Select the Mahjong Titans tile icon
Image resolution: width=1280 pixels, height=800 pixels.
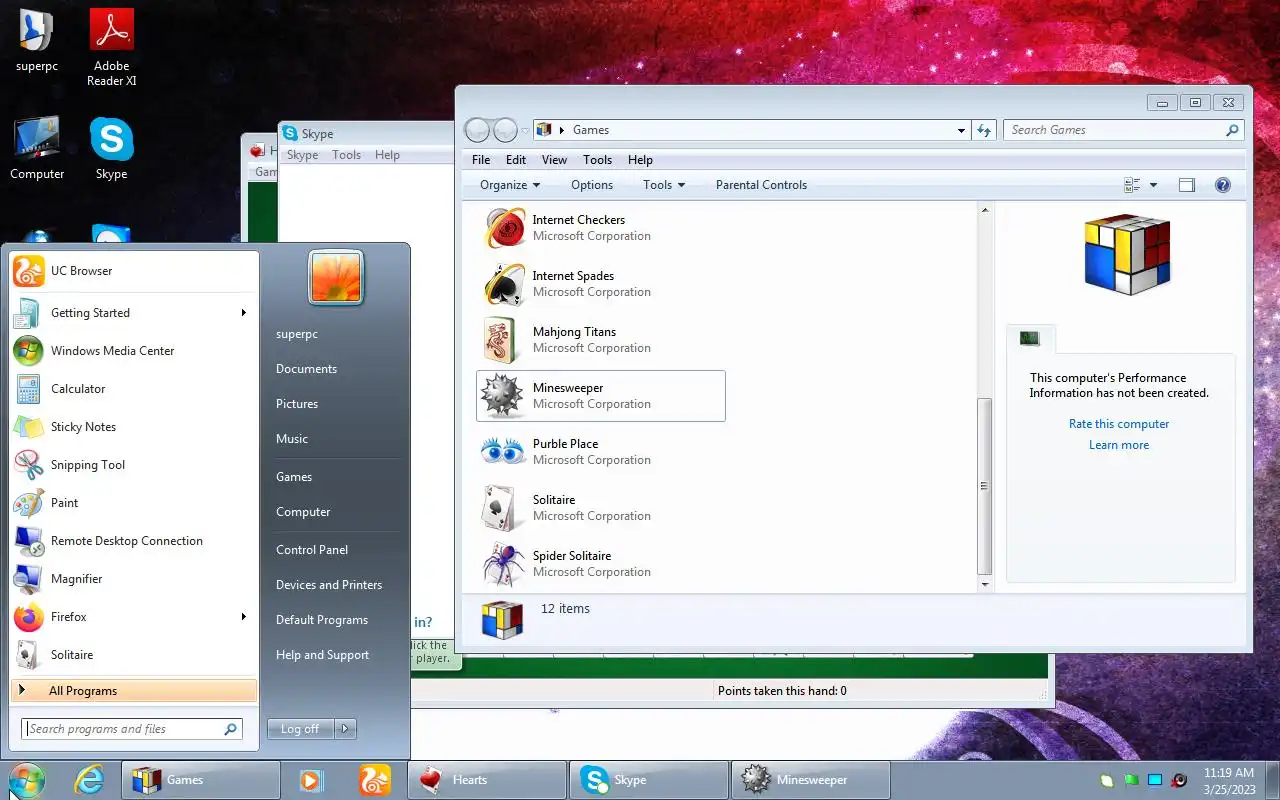tap(502, 340)
